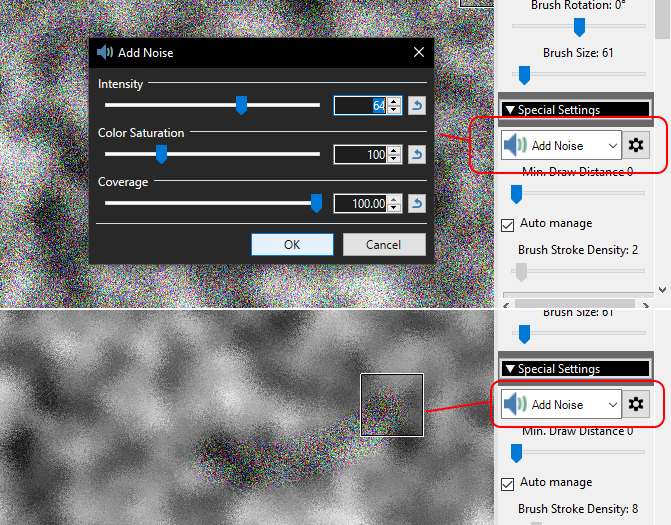The image size is (671, 525).
Task: Open lower panel effect settings gear
Action: (x=636, y=404)
